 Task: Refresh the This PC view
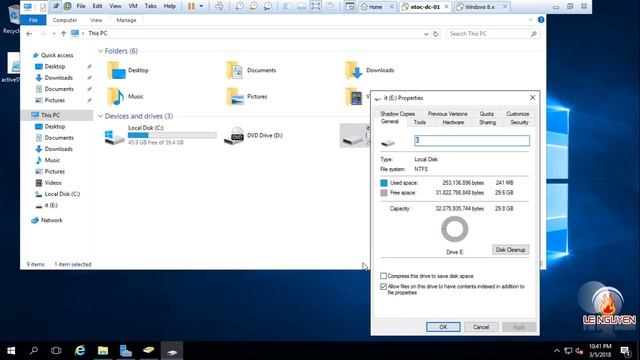point(436,34)
